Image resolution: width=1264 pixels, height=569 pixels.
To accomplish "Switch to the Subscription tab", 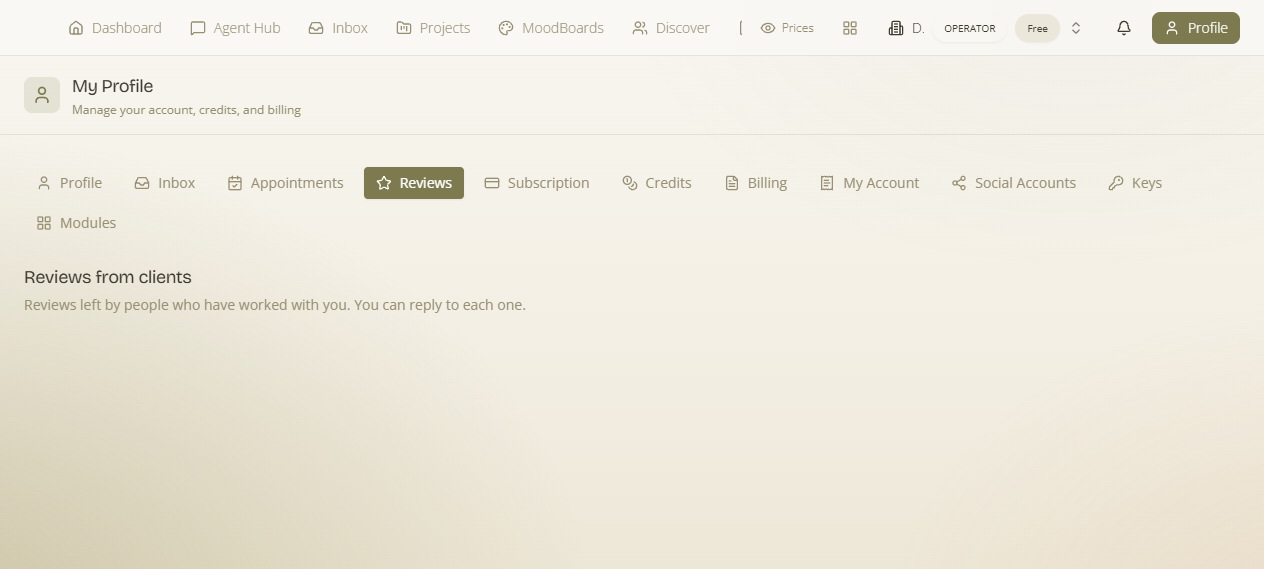I will click(537, 183).
